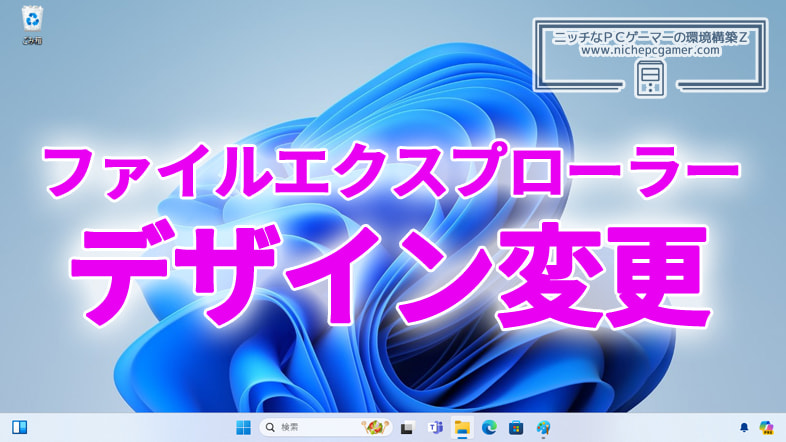This screenshot has width=786, height=442.
Task: Launch Microsoft Edge from the taskbar
Action: (x=489, y=427)
